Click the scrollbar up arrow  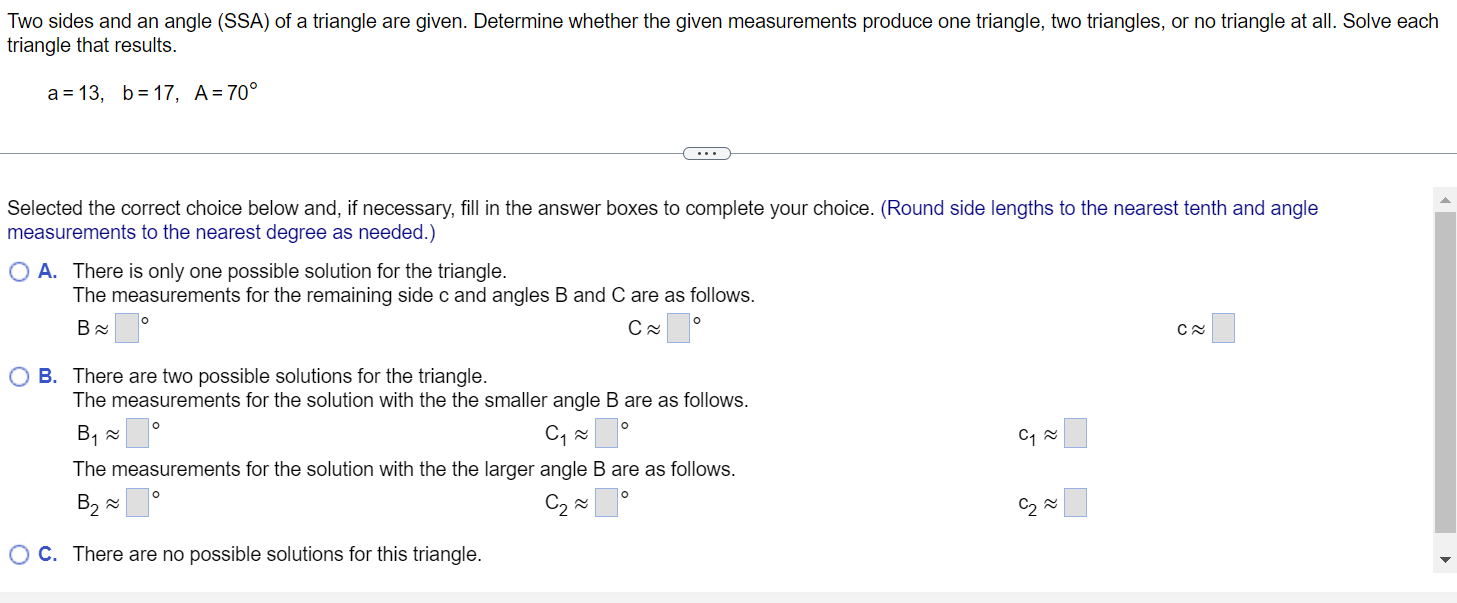[x=1444, y=198]
